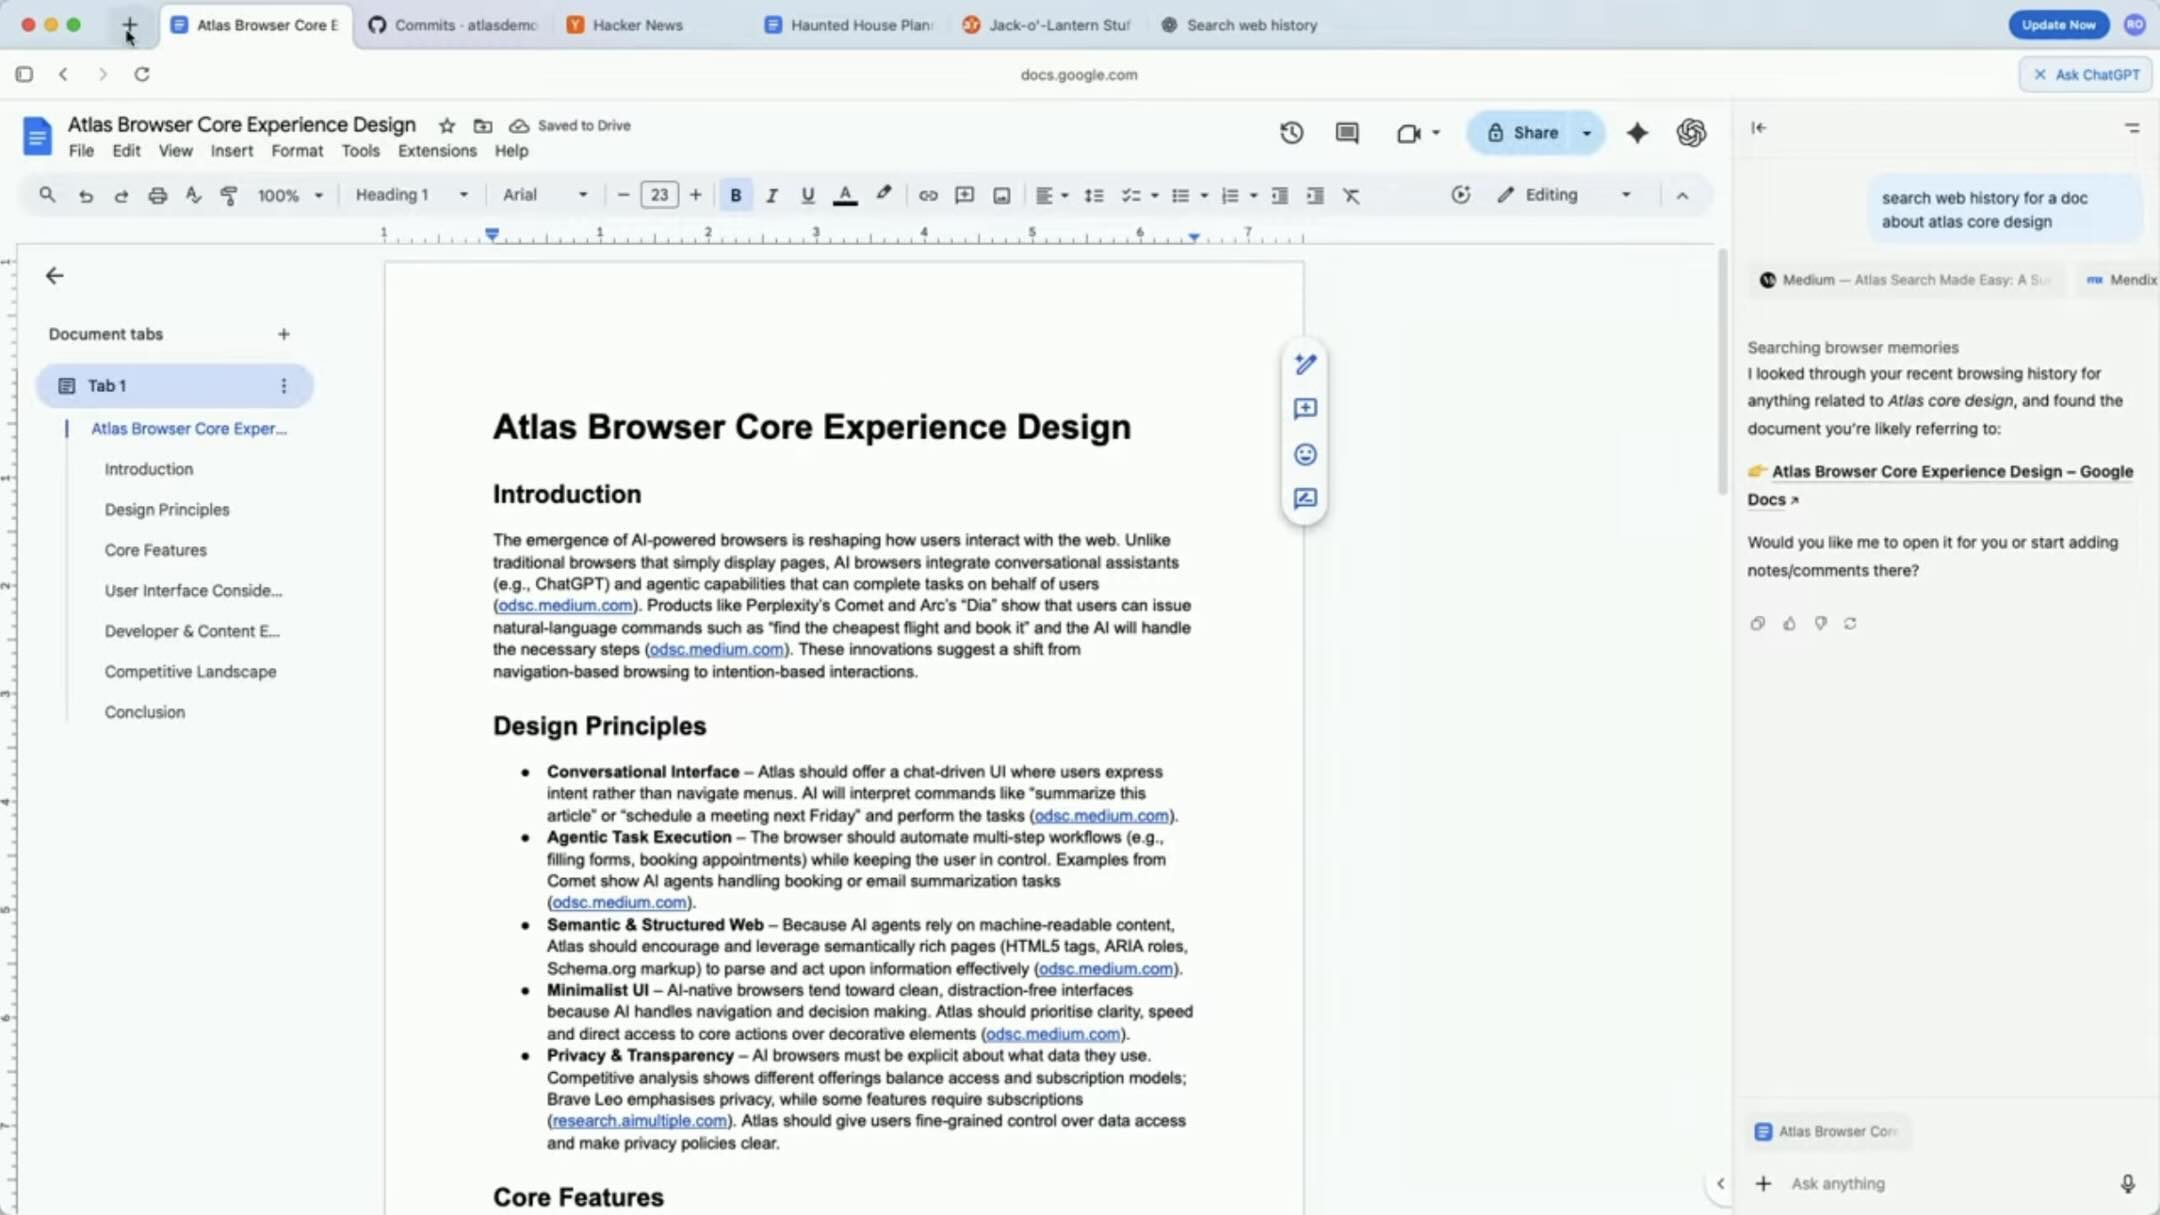Click the print icon in toolbar
Viewport: 2160px width, 1215px height.
point(157,195)
